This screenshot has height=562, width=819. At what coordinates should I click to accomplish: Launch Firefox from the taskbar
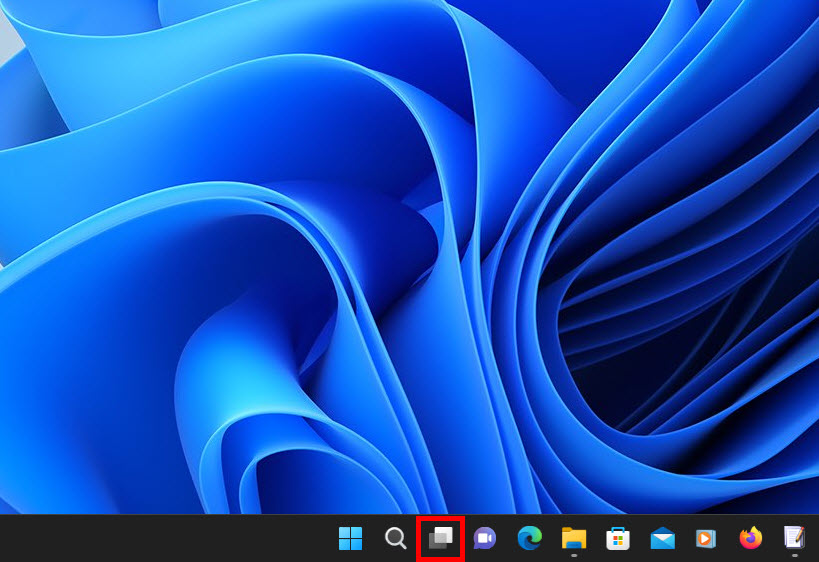tap(750, 538)
